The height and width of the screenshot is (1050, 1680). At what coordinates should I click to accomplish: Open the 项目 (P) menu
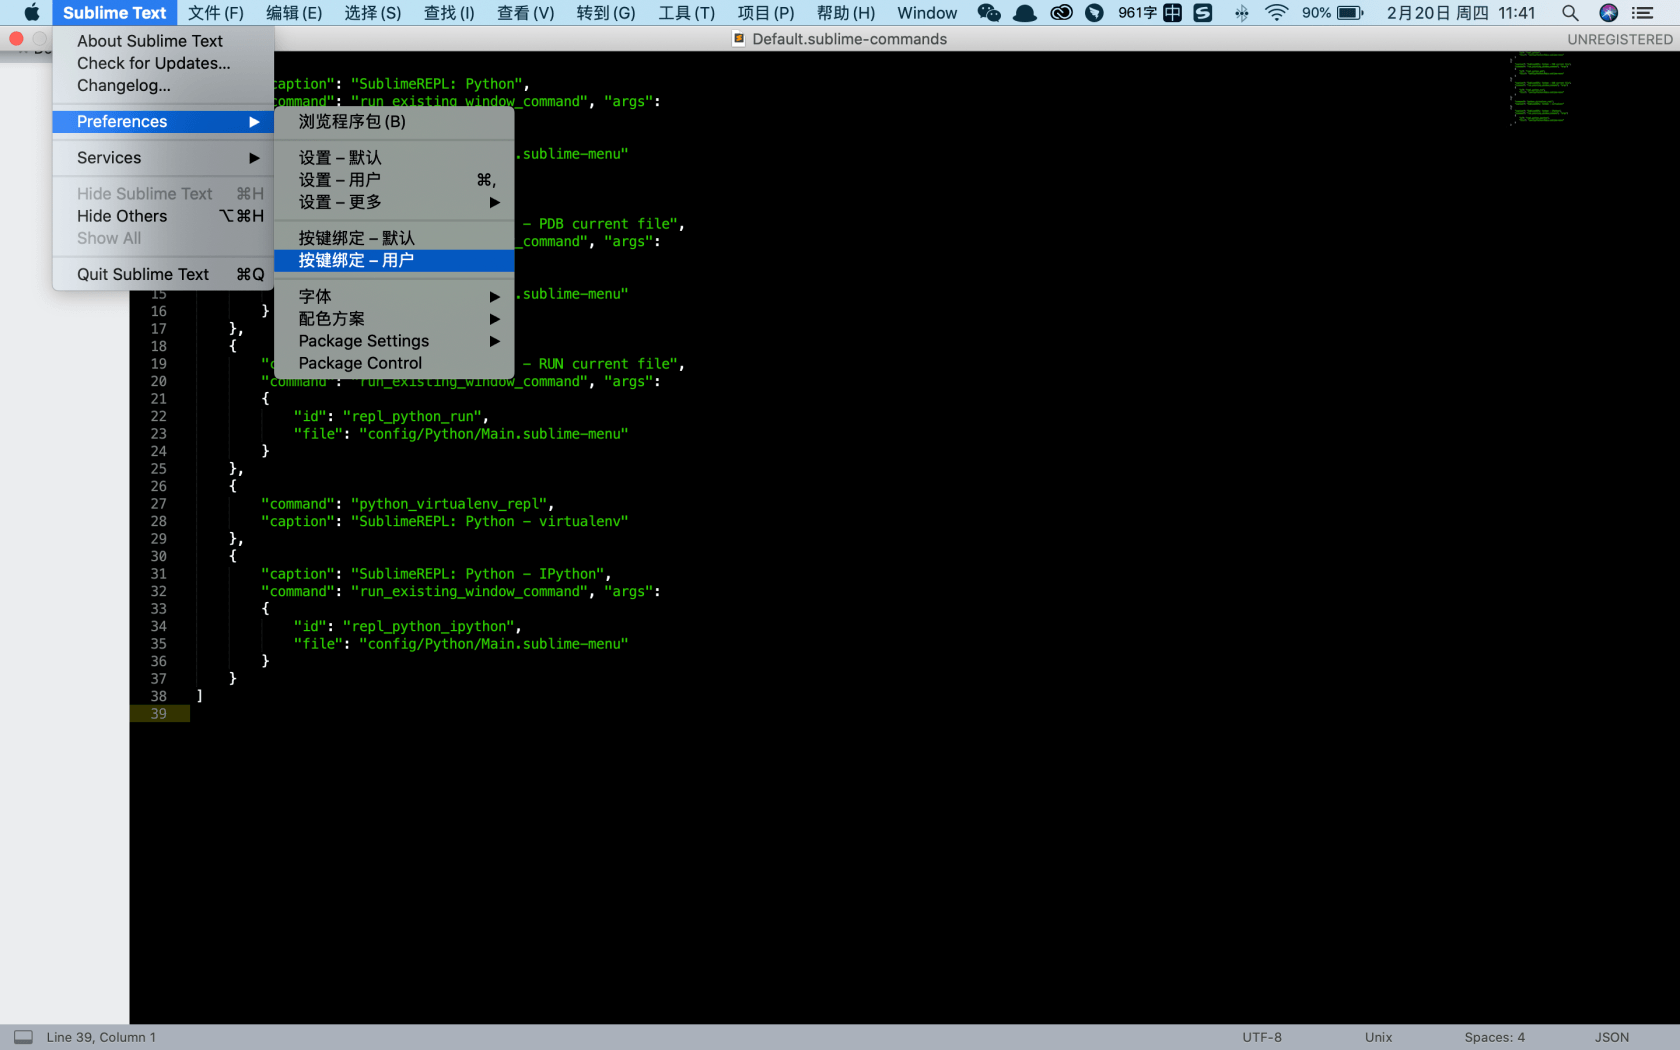766,13
